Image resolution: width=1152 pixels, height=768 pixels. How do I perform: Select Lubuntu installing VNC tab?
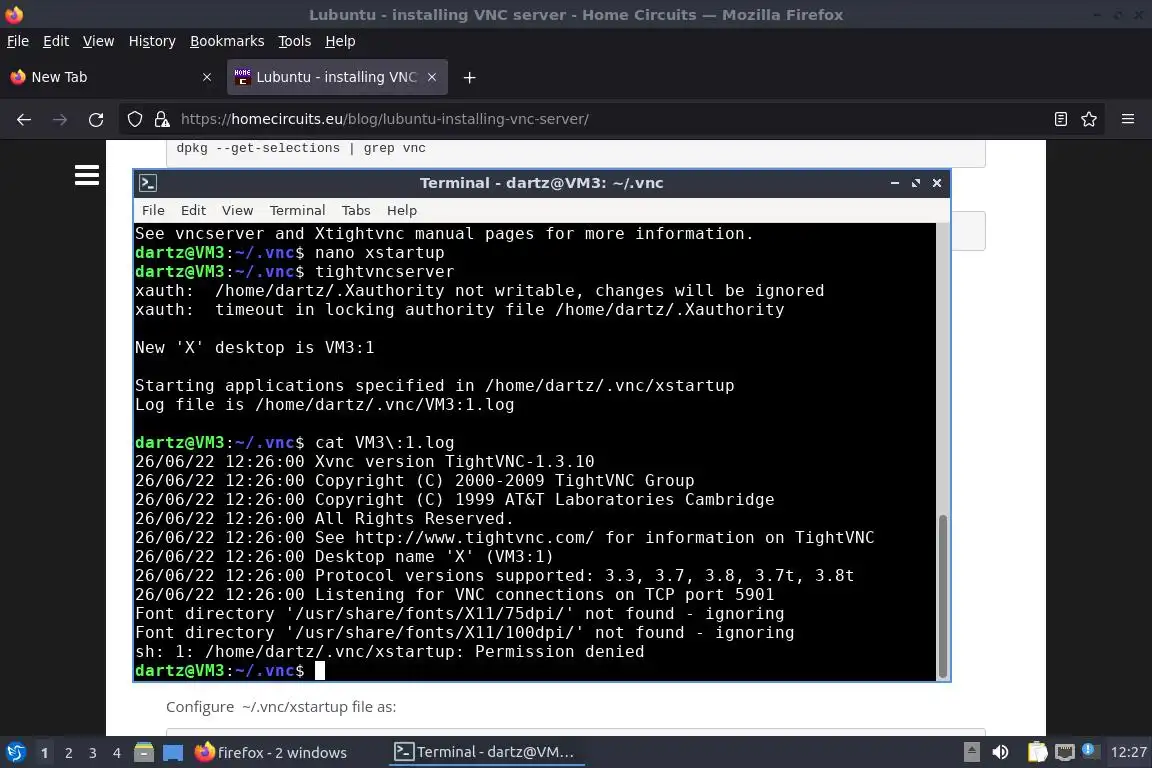337,77
